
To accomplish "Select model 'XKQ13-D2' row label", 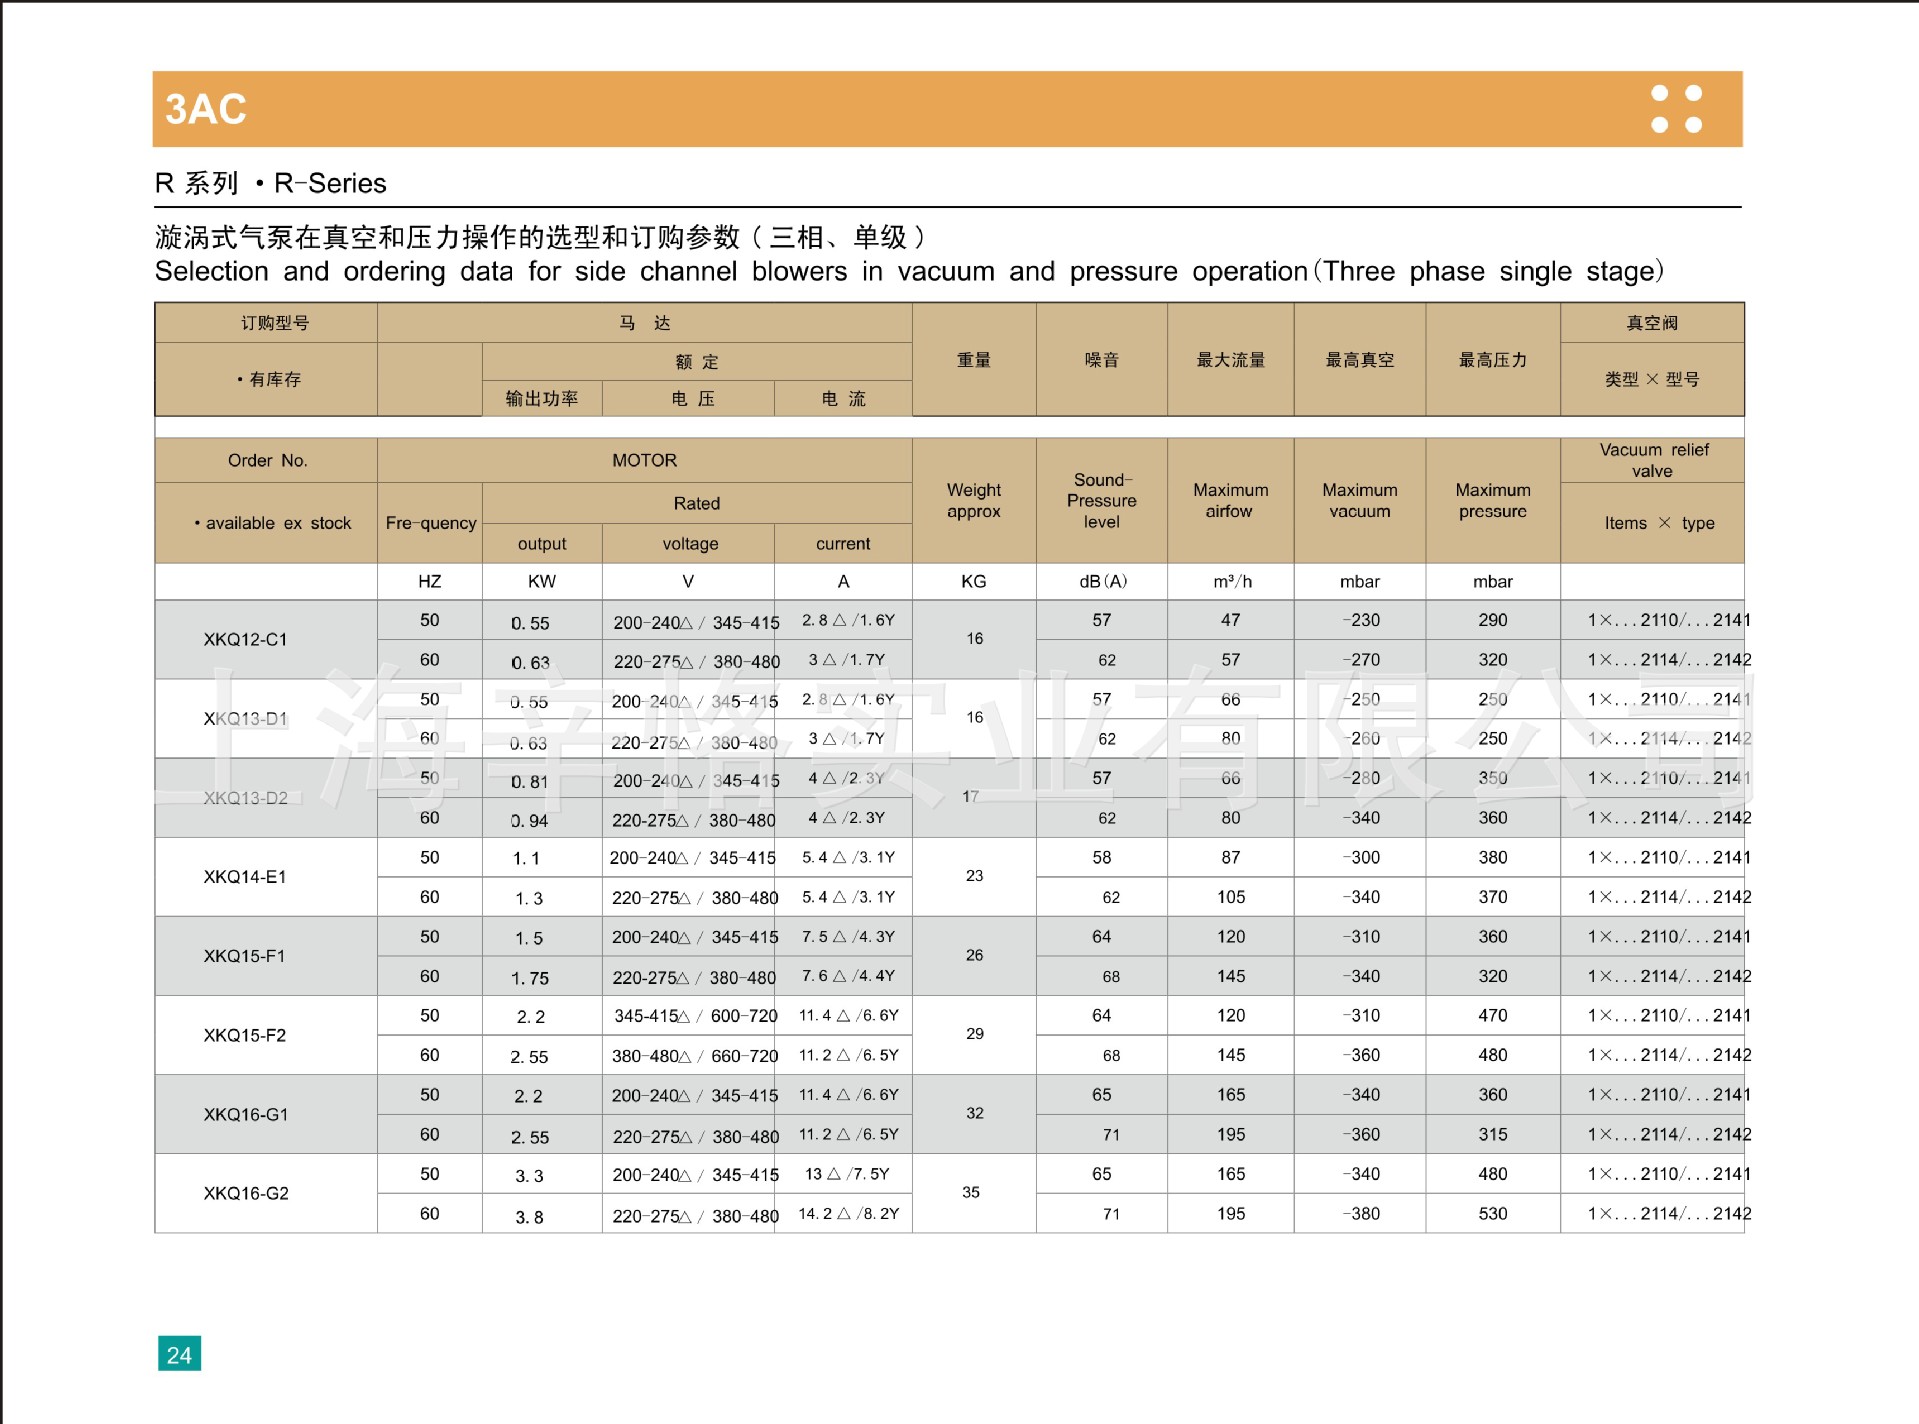I will [246, 798].
